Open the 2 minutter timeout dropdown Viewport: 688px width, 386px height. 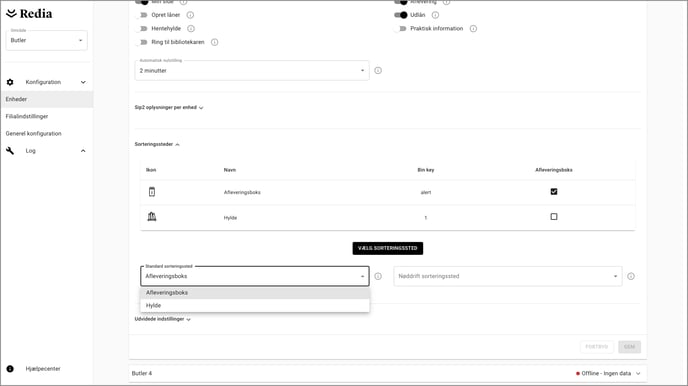[x=252, y=71]
